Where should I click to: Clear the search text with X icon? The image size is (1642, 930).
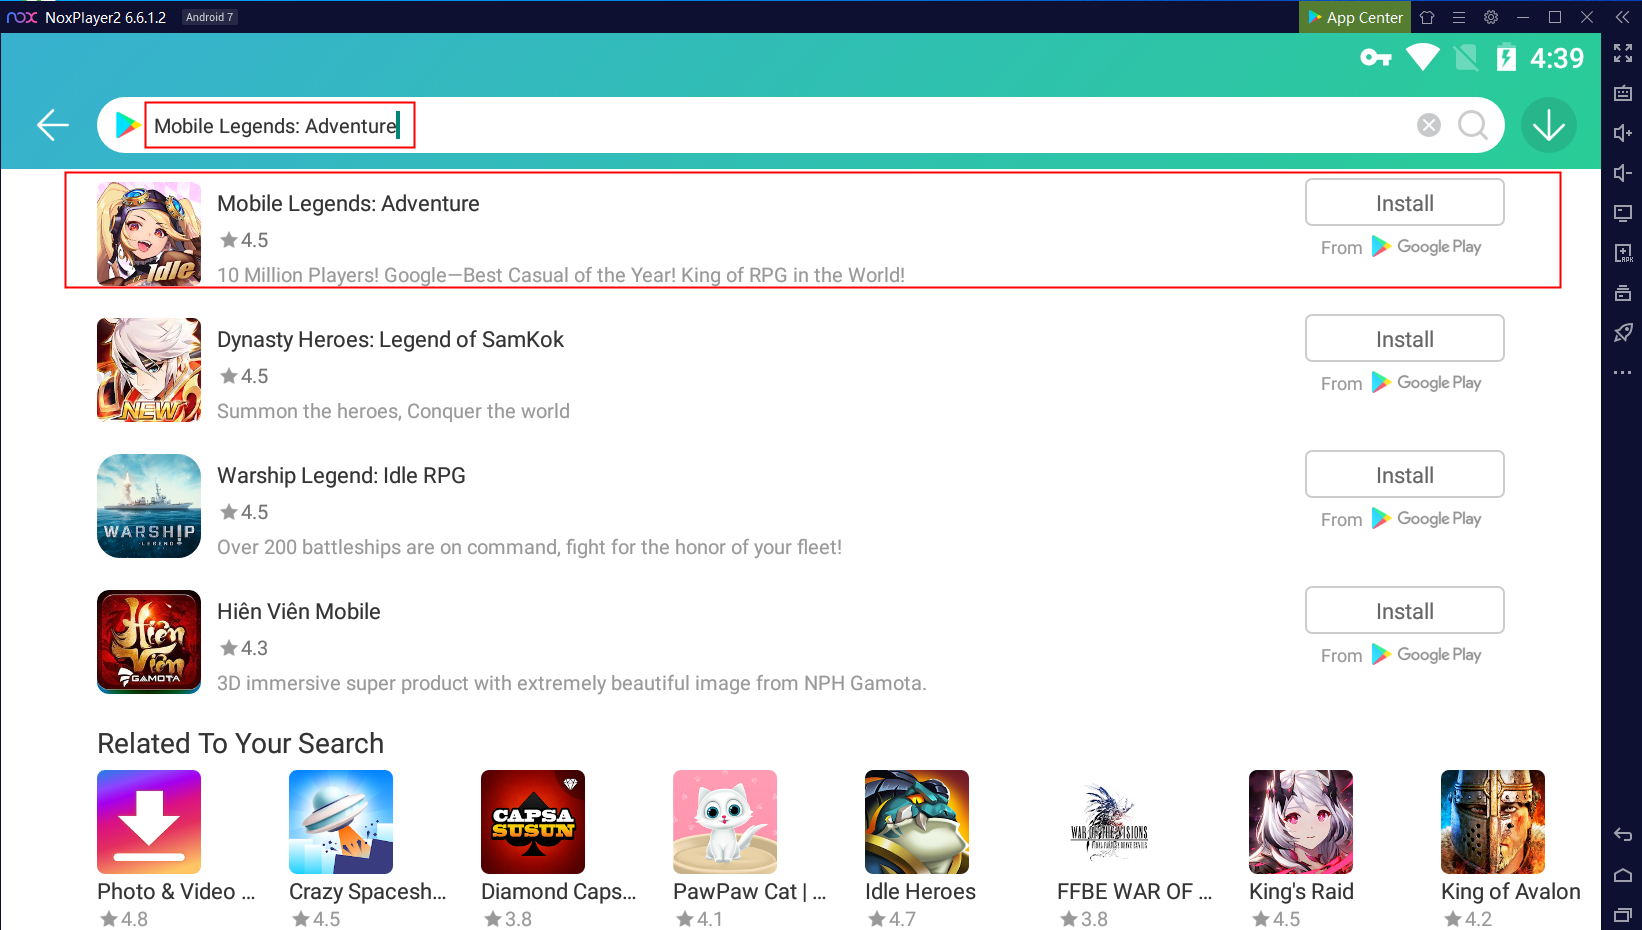1429,125
